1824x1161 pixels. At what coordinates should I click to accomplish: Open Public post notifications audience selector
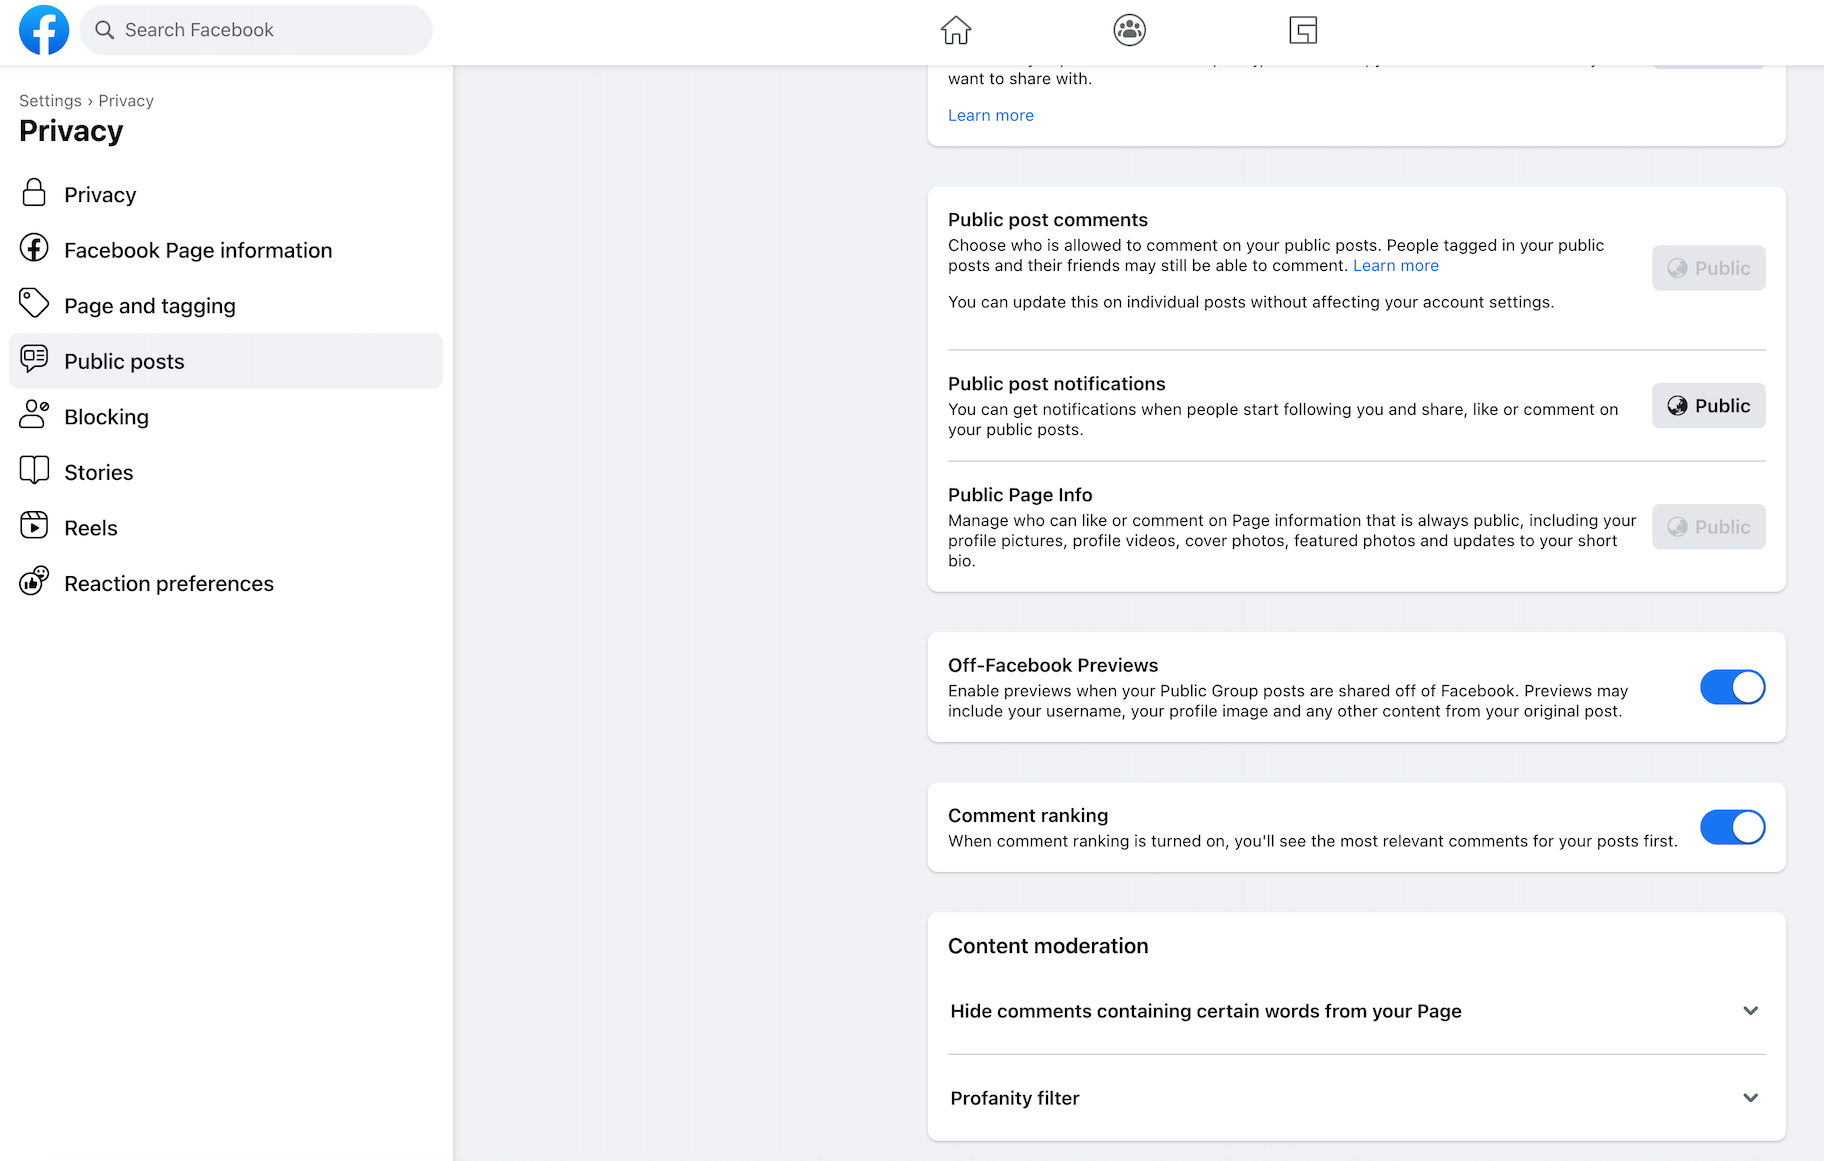(x=1708, y=406)
